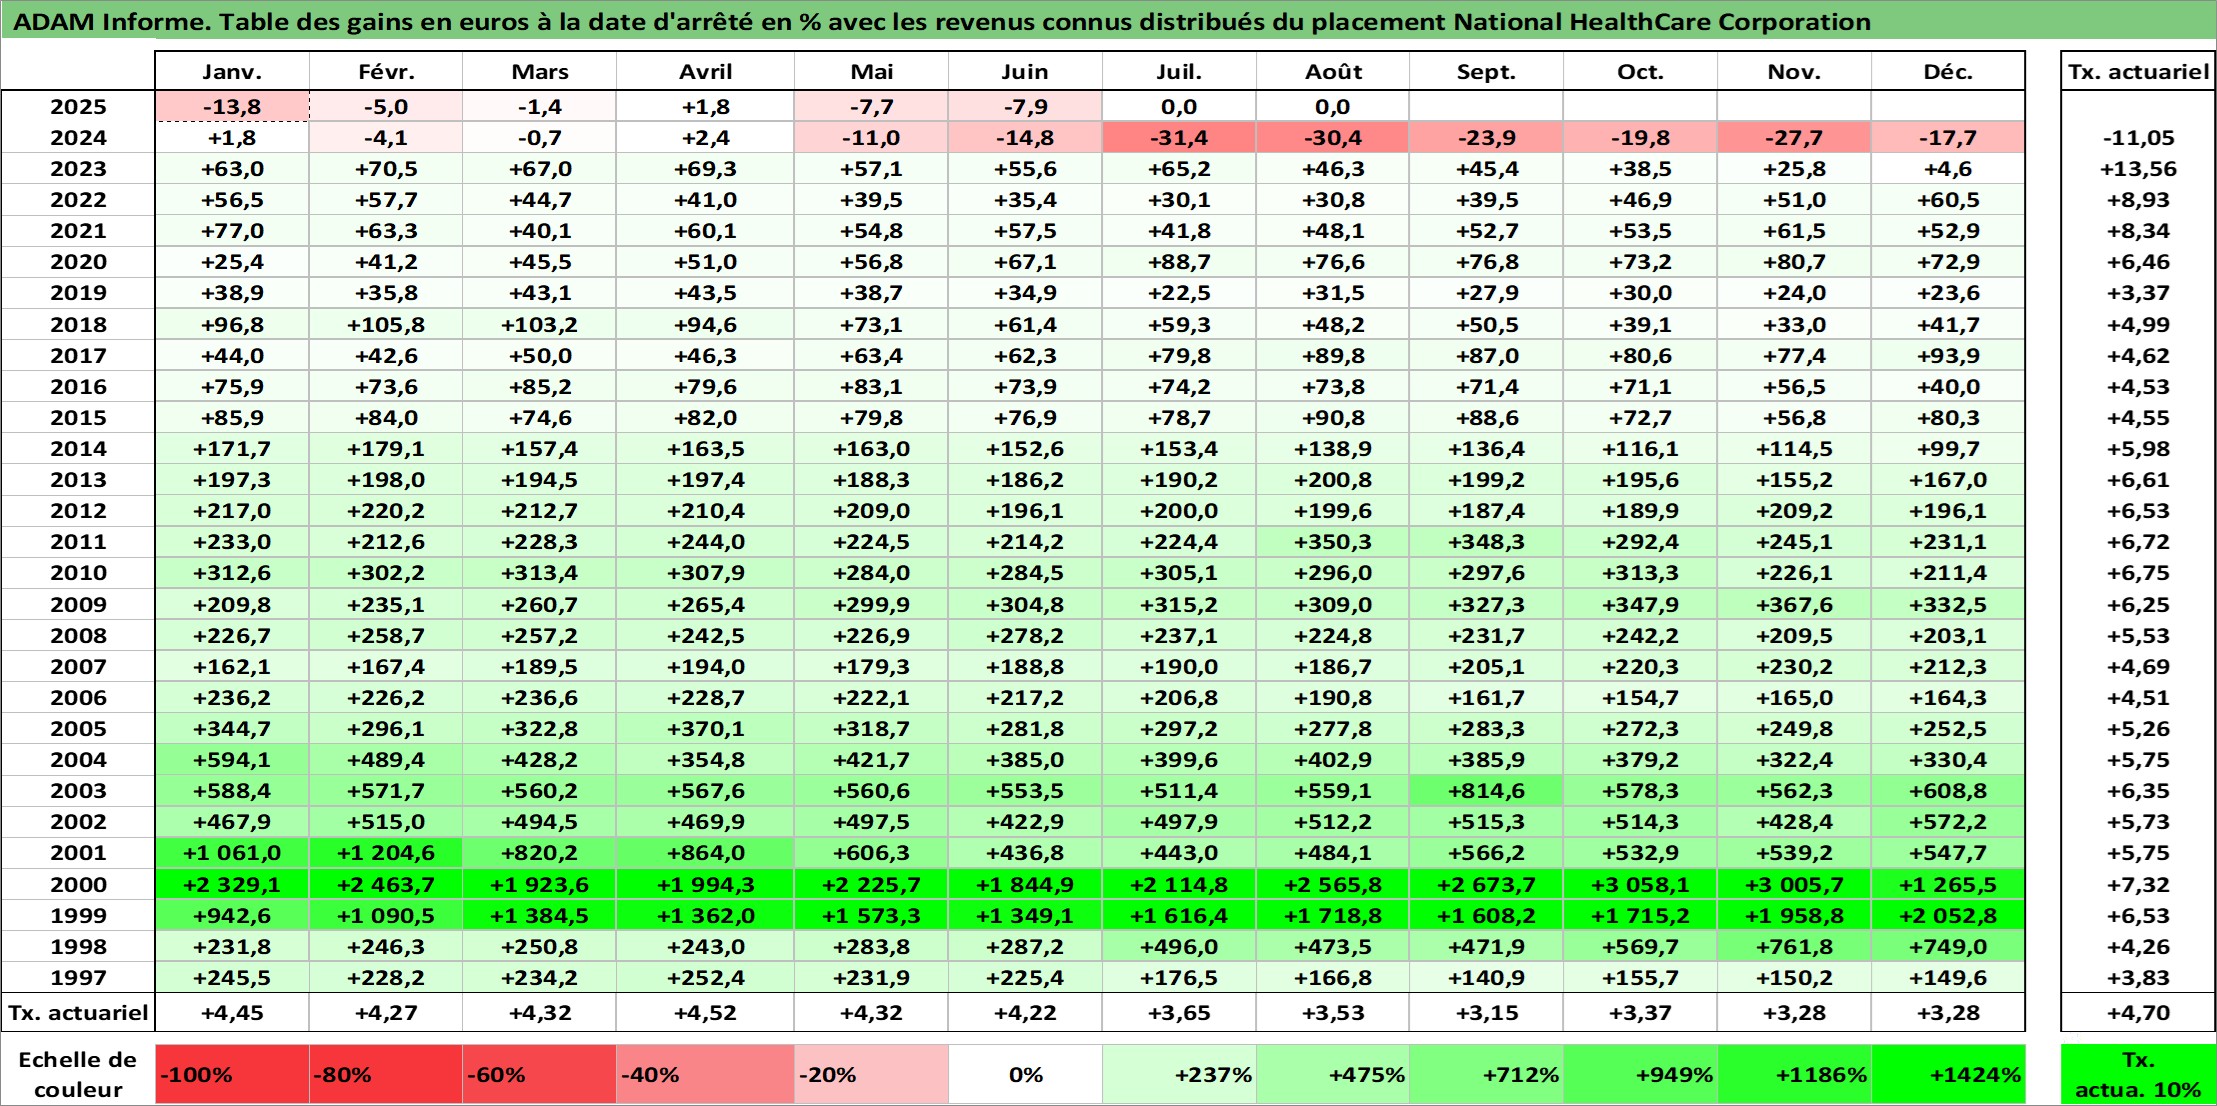
Task: Click the +594,1 cell in 2004
Action: (232, 760)
